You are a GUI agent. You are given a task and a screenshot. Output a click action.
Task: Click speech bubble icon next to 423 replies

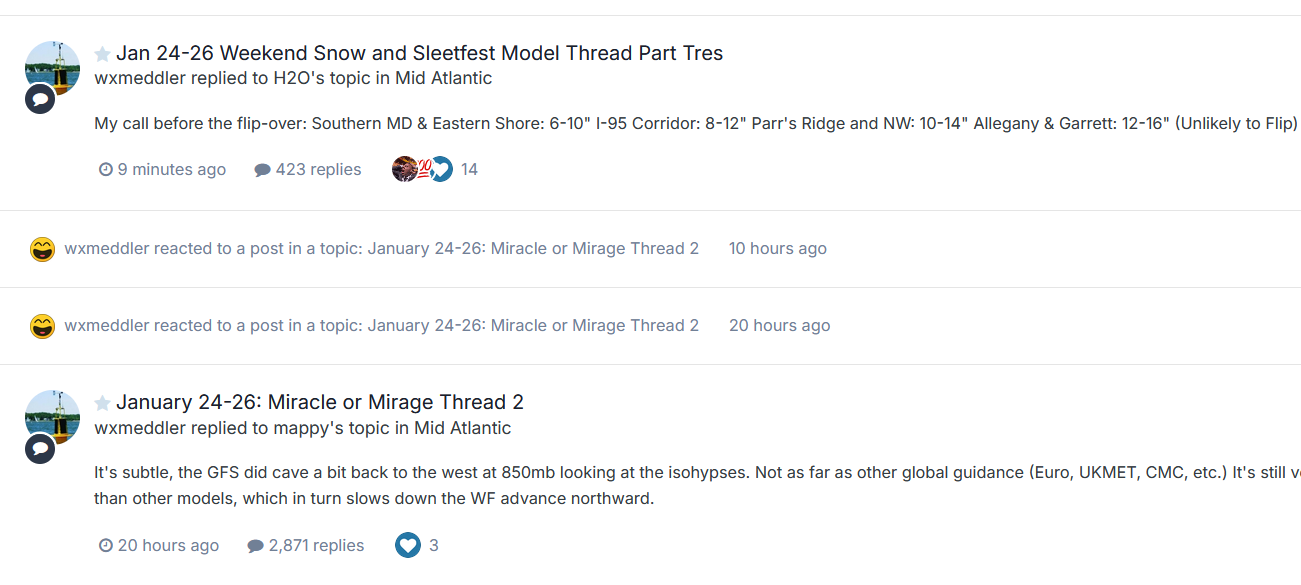(262, 170)
